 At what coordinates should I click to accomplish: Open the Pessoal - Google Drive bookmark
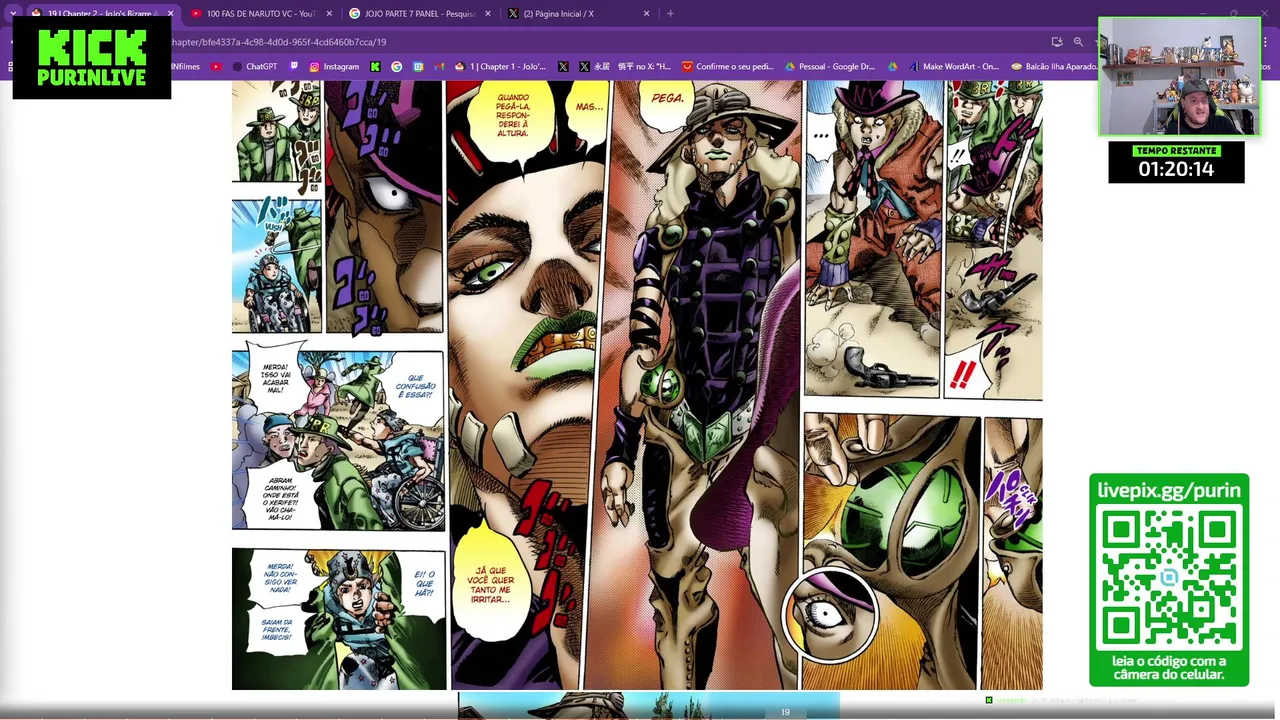(x=829, y=67)
